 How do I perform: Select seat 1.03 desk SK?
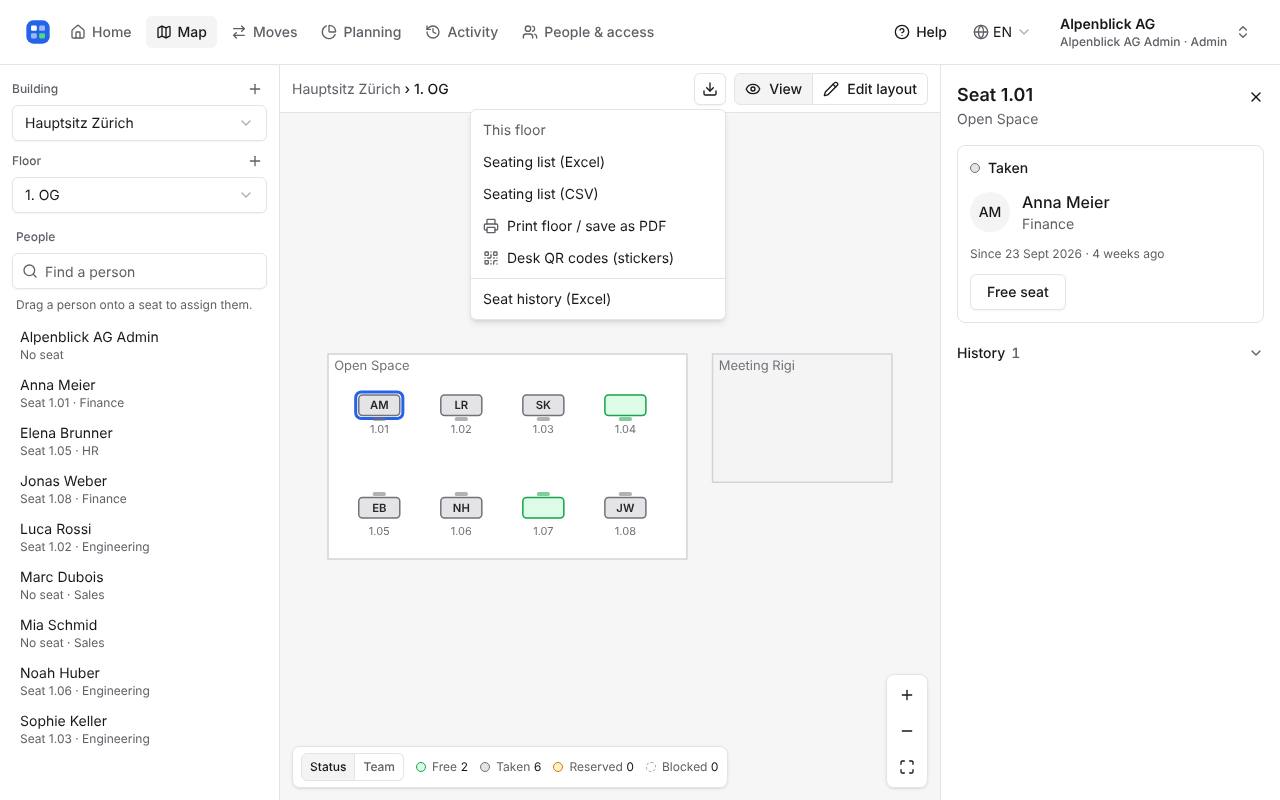[543, 405]
